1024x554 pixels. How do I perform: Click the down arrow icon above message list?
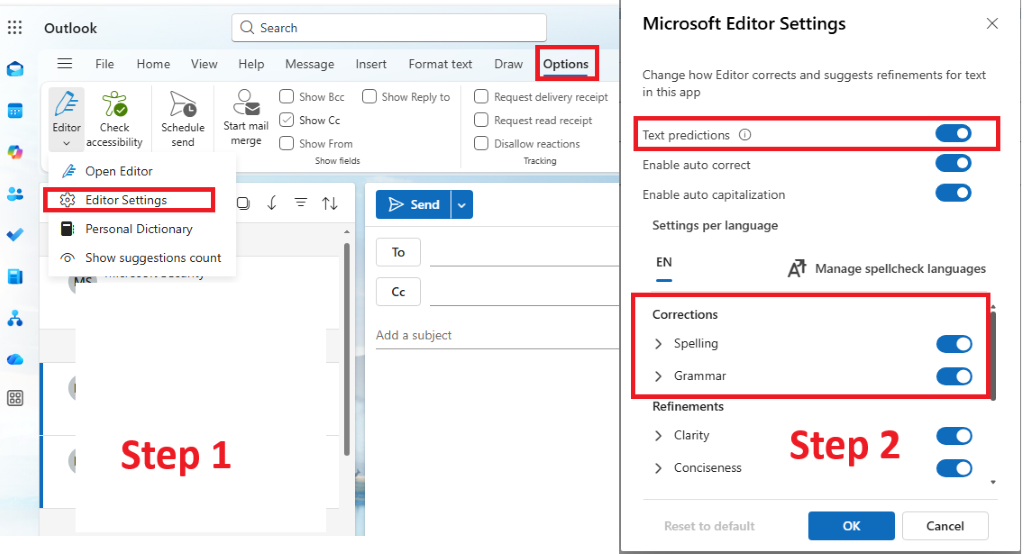(x=272, y=203)
